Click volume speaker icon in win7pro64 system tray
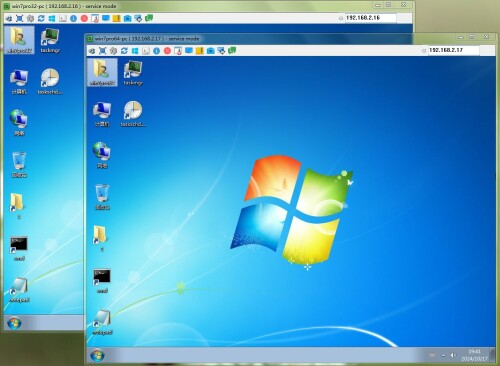The width and height of the screenshot is (500, 366). point(453,355)
